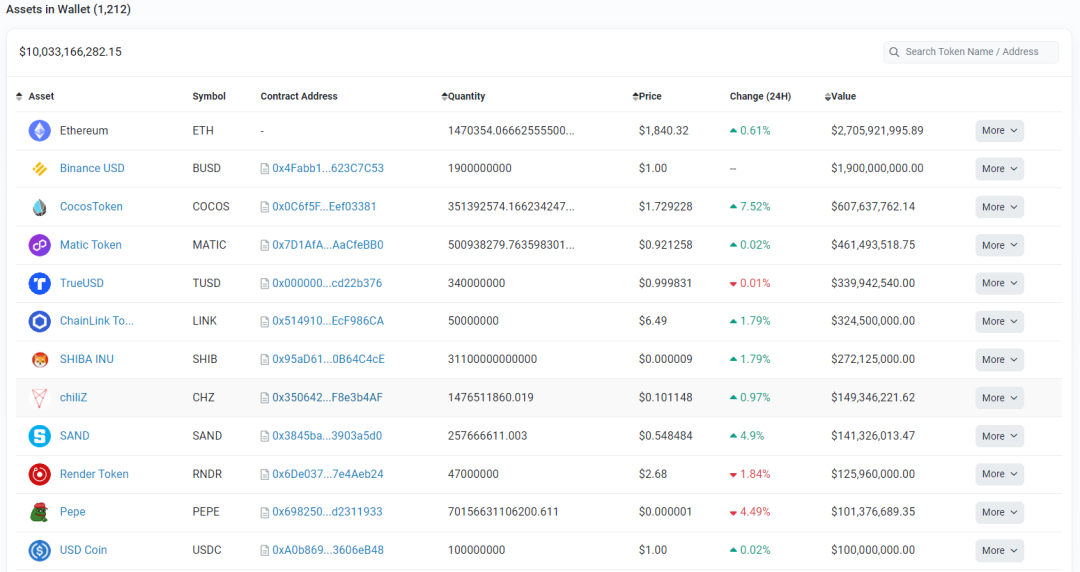
Task: Click the SAND blue logo icon
Action: pyautogui.click(x=39, y=436)
